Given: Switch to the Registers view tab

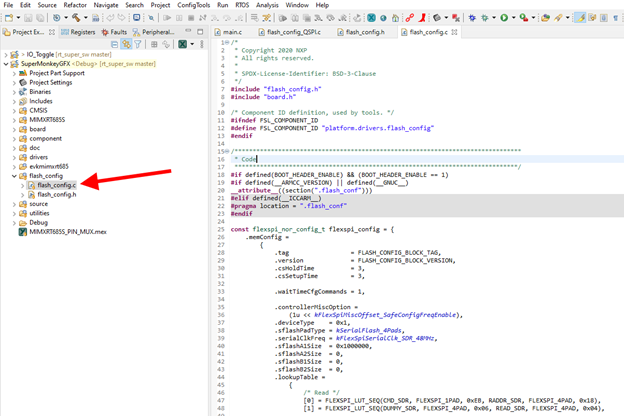Looking at the screenshot, I should (78, 32).
